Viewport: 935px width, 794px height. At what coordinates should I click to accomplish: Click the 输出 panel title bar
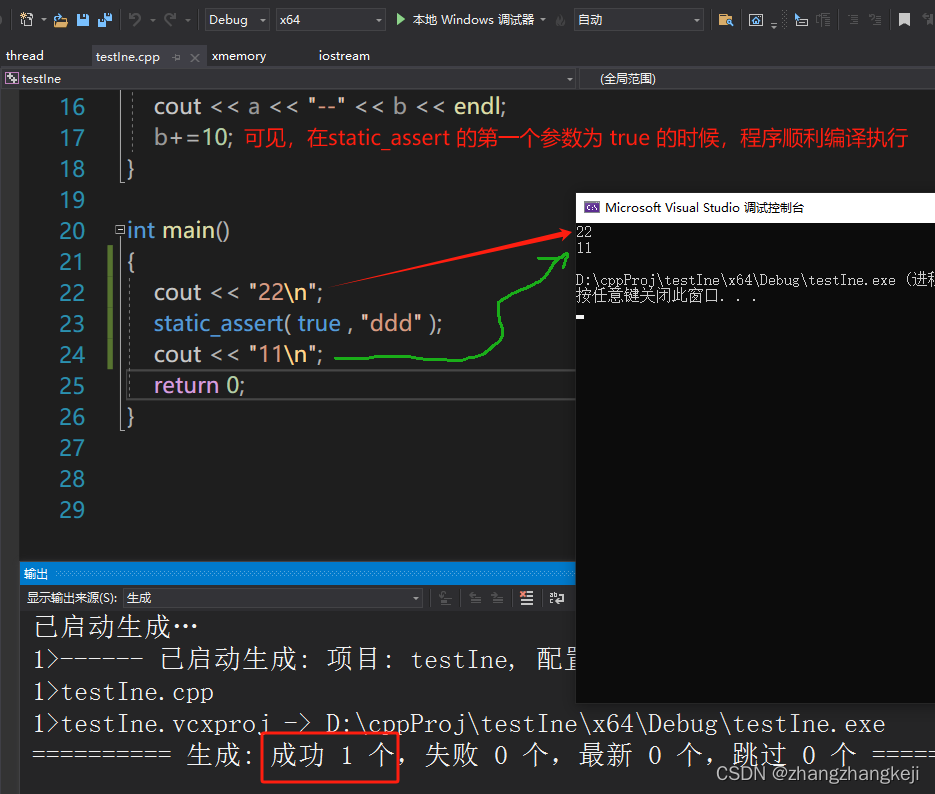click(x=298, y=573)
